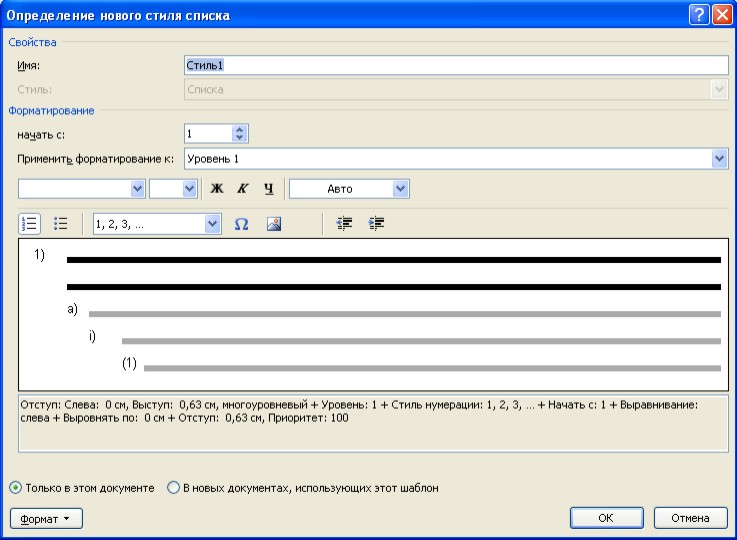Toggle bold formatting (Ж) button
The width and height of the screenshot is (737, 540).
[x=216, y=188]
